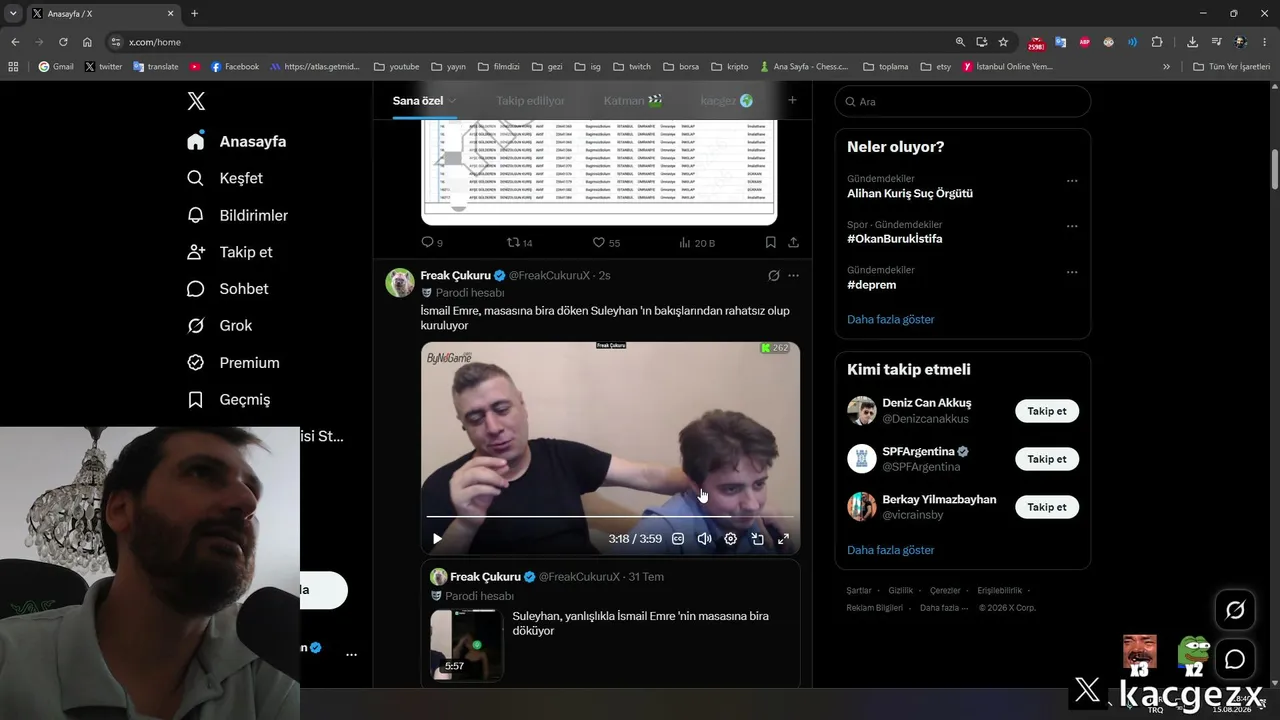This screenshot has width=1280, height=720.
Task: Toggle video captions (CC)
Action: pos(678,539)
